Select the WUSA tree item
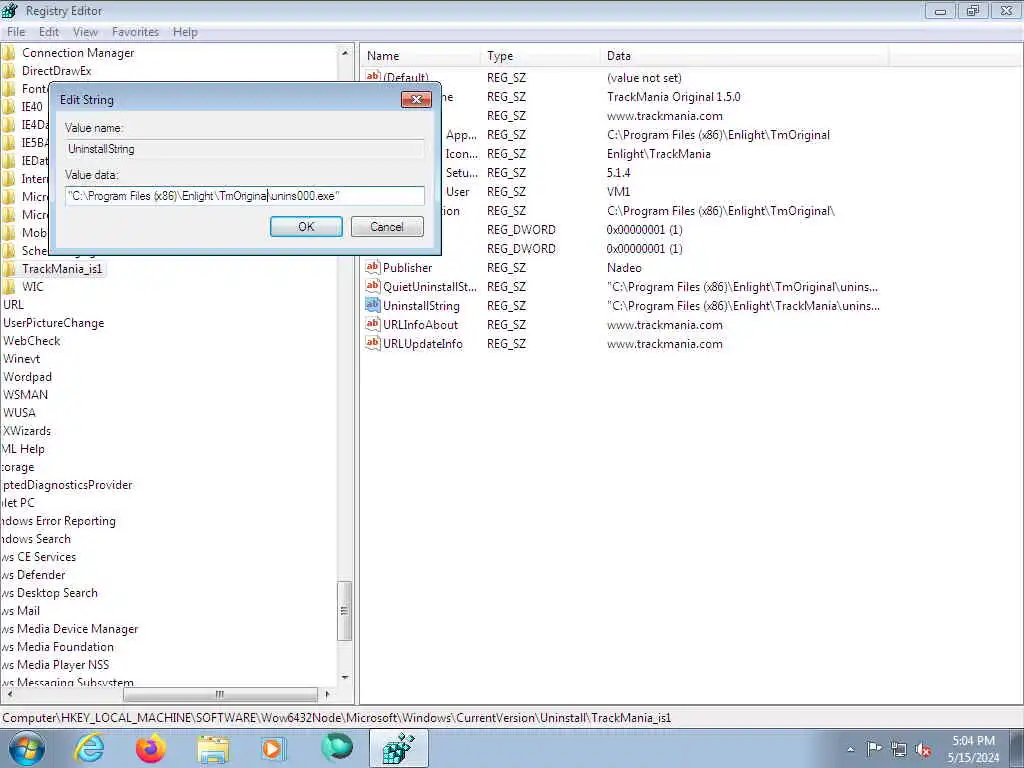The image size is (1024, 768). pos(20,413)
